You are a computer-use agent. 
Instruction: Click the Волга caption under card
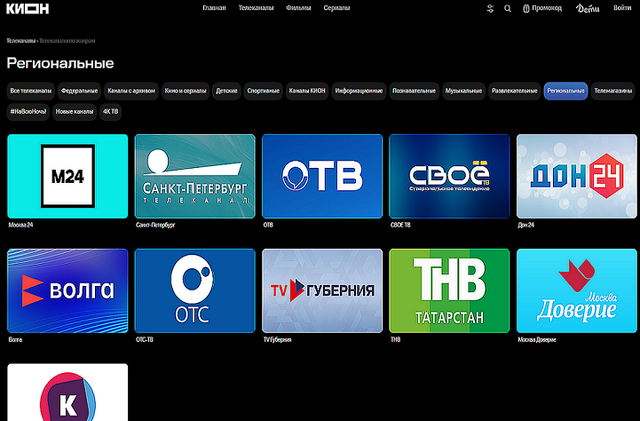15,340
